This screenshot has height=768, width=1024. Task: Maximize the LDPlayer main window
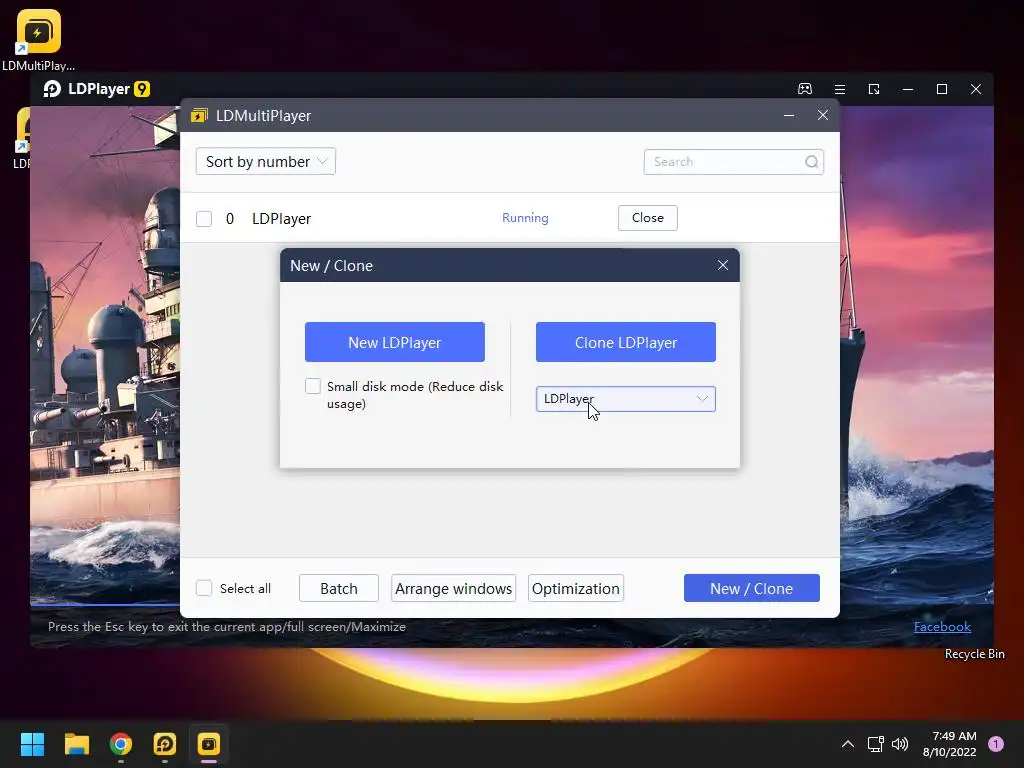[x=942, y=89]
